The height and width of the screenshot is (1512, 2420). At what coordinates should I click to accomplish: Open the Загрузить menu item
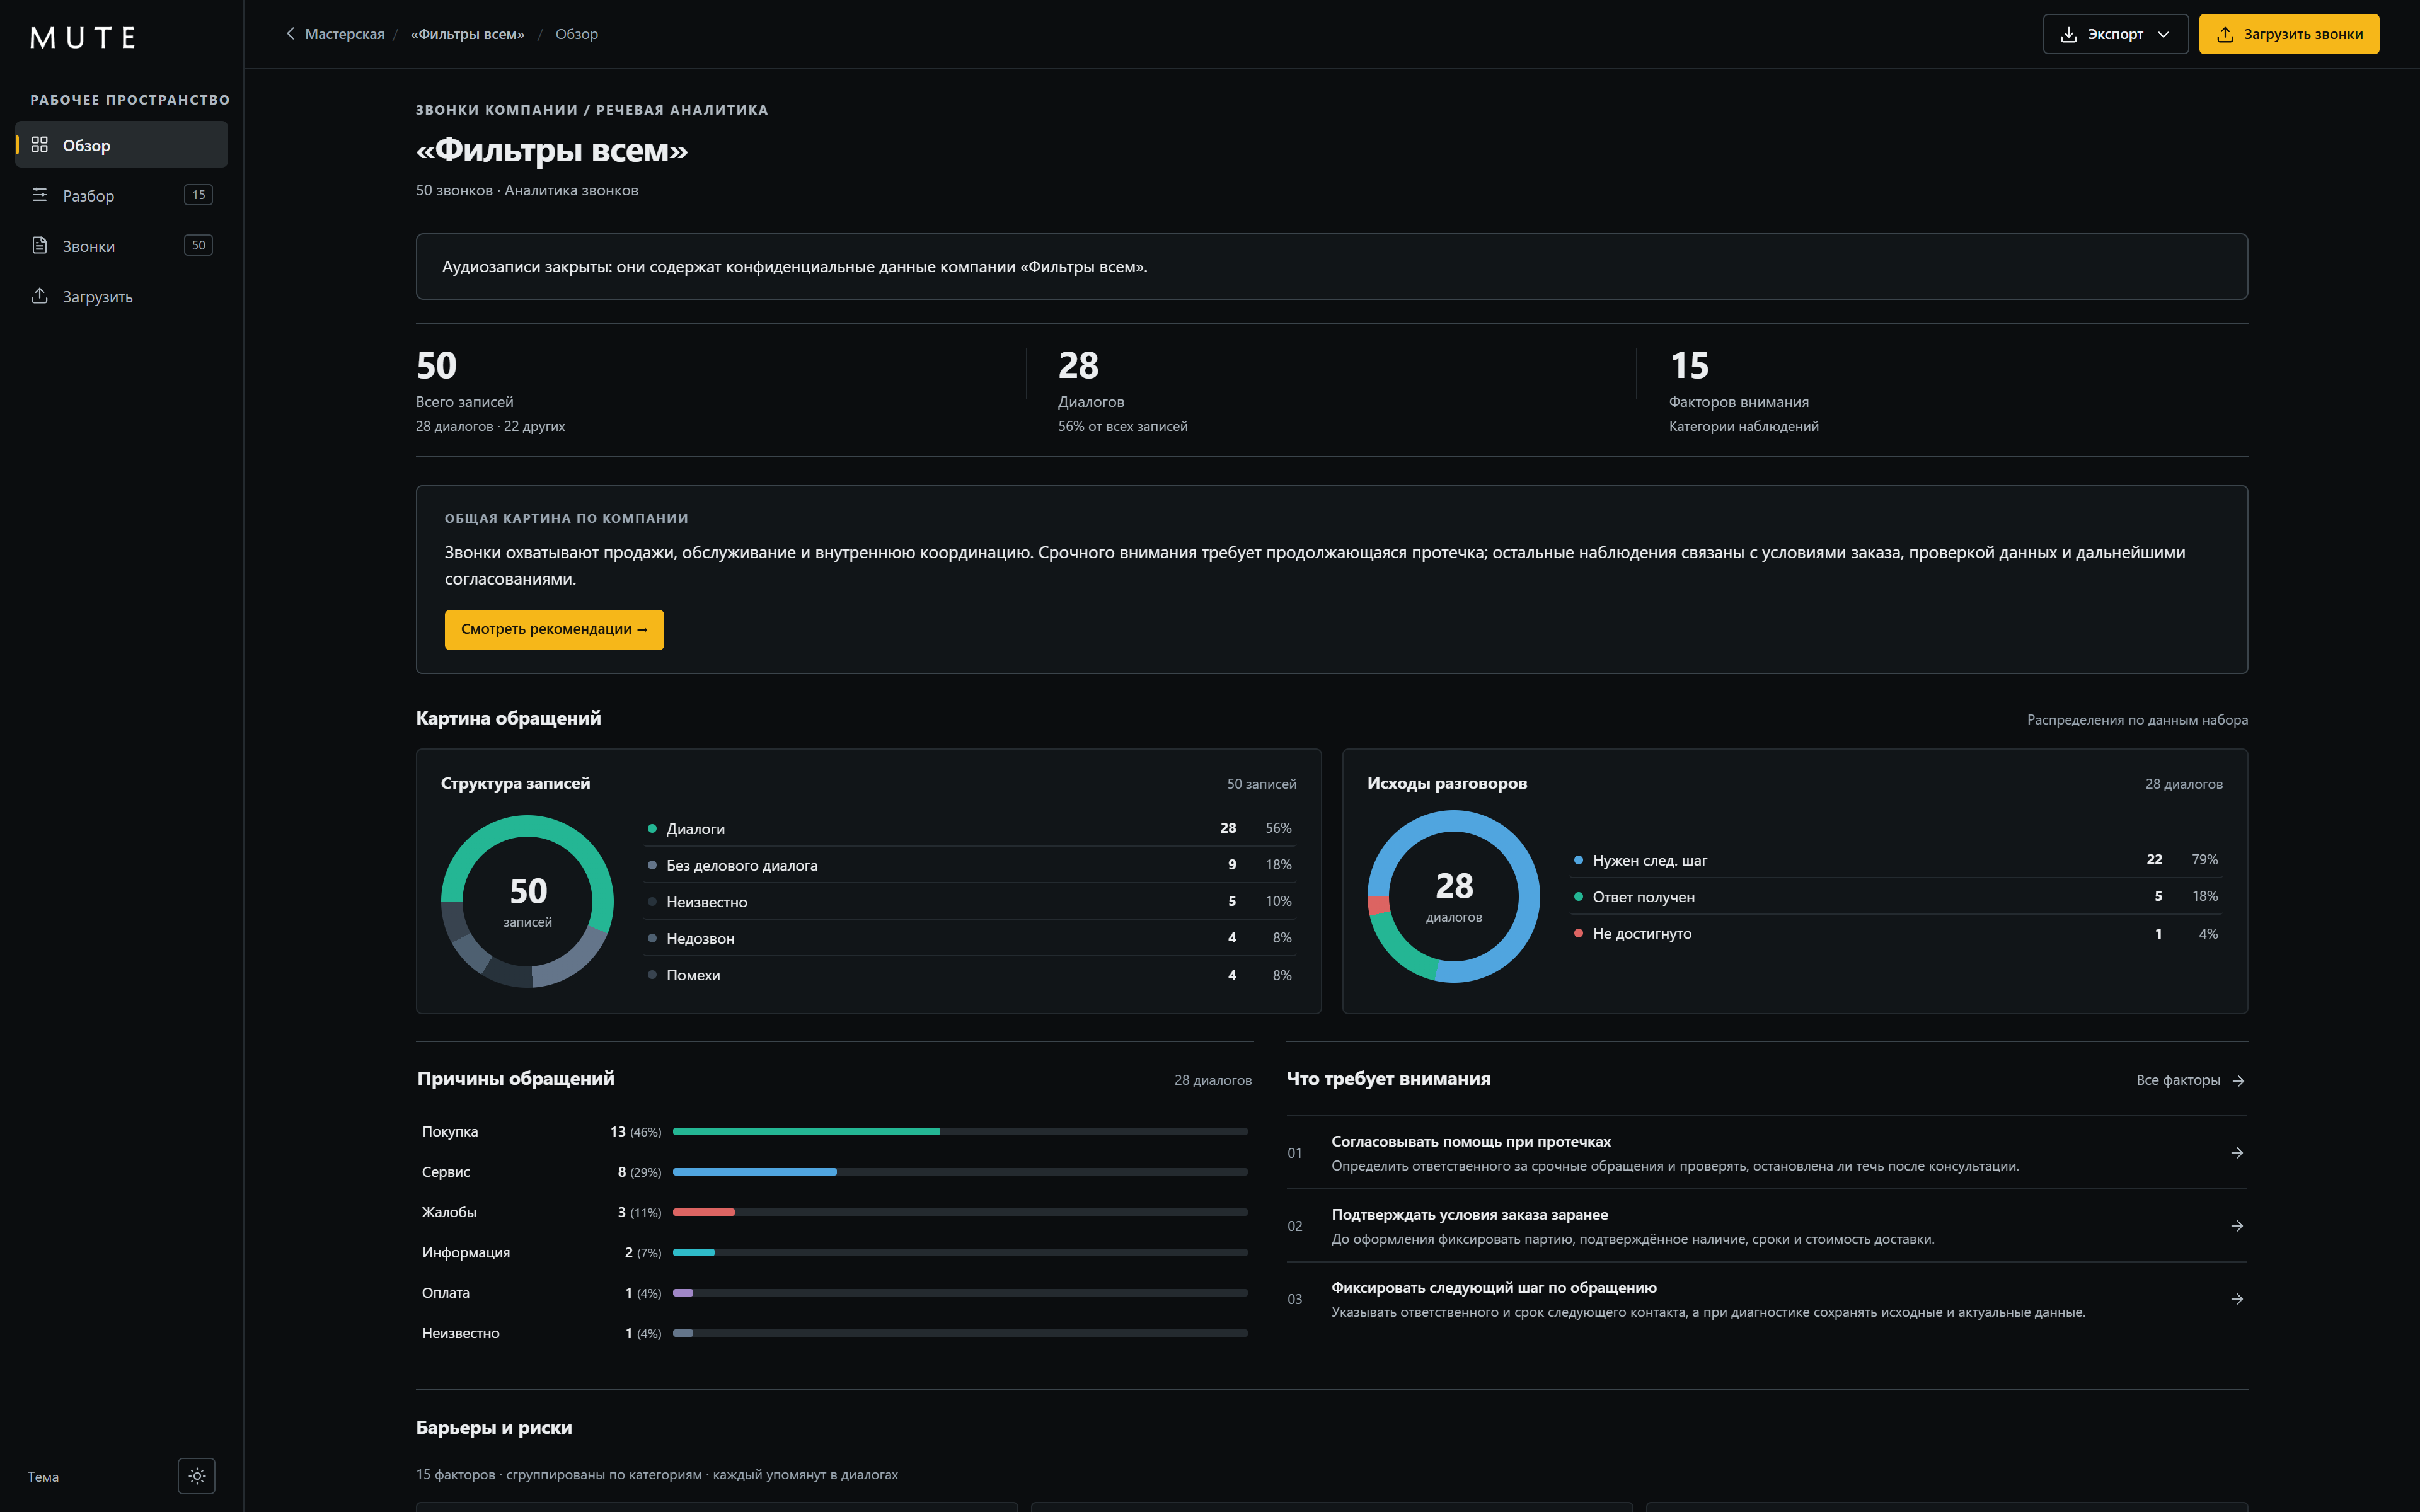(x=122, y=296)
